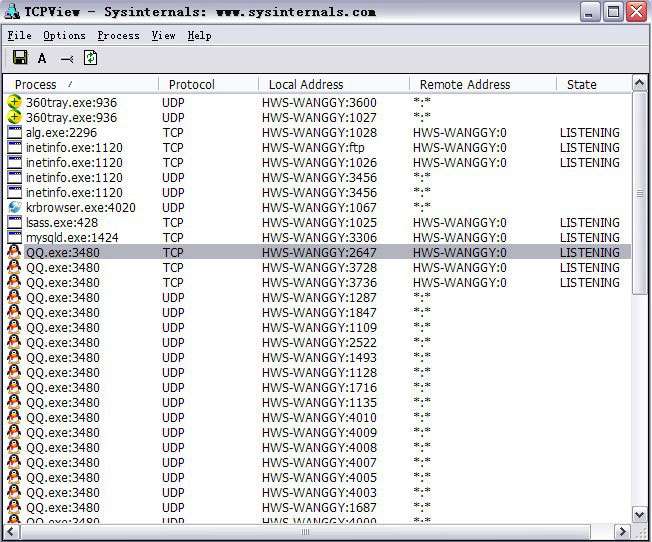The image size is (652, 542).
Task: Click local address HWS-WANGGY:1135
Action: [x=319, y=403]
